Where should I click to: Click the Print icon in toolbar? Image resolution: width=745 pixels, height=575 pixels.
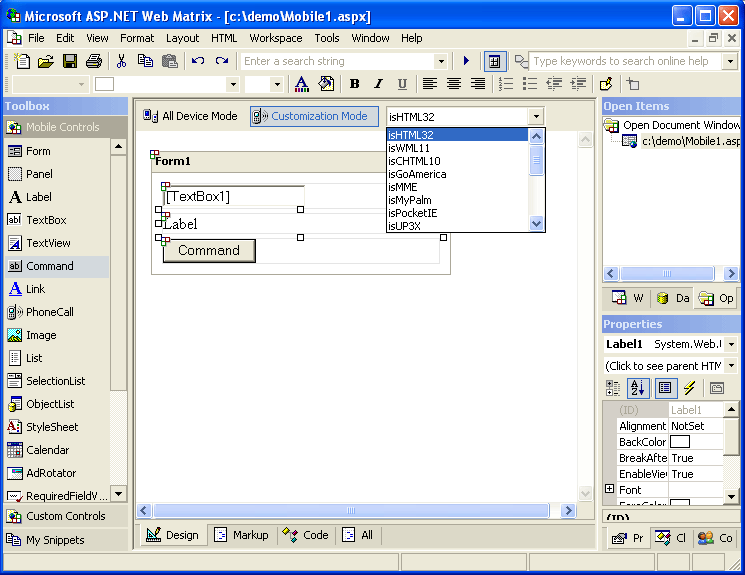pos(94,61)
